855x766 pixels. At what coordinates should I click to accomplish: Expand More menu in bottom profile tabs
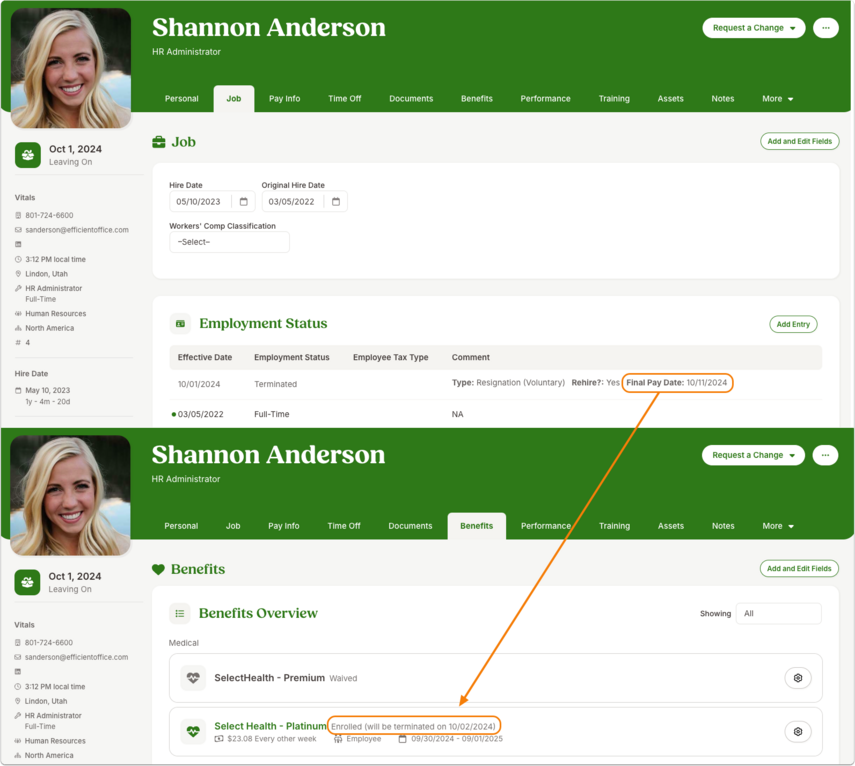pos(778,526)
